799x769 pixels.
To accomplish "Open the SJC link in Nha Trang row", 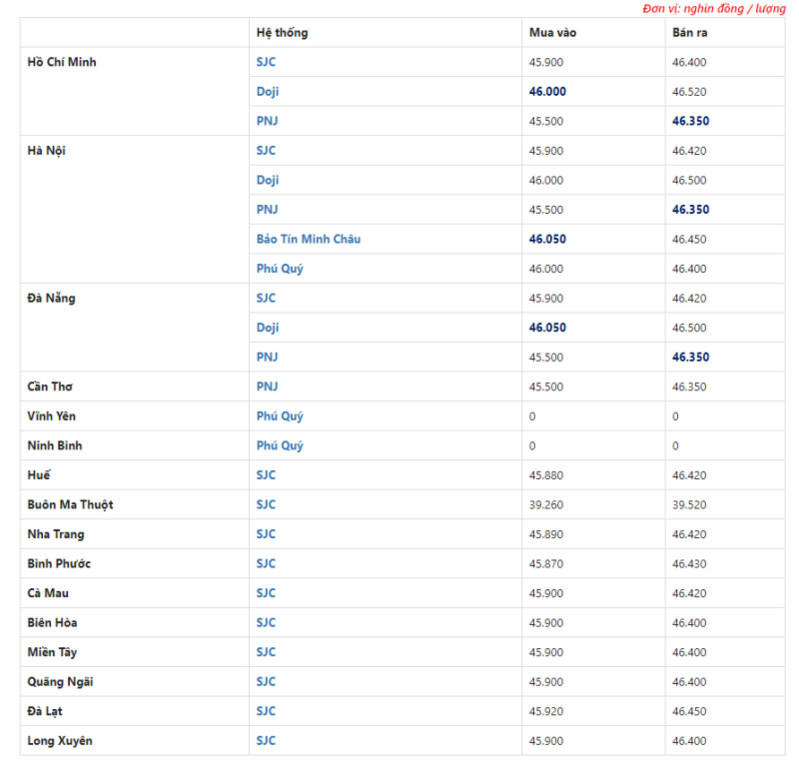I will point(265,534).
